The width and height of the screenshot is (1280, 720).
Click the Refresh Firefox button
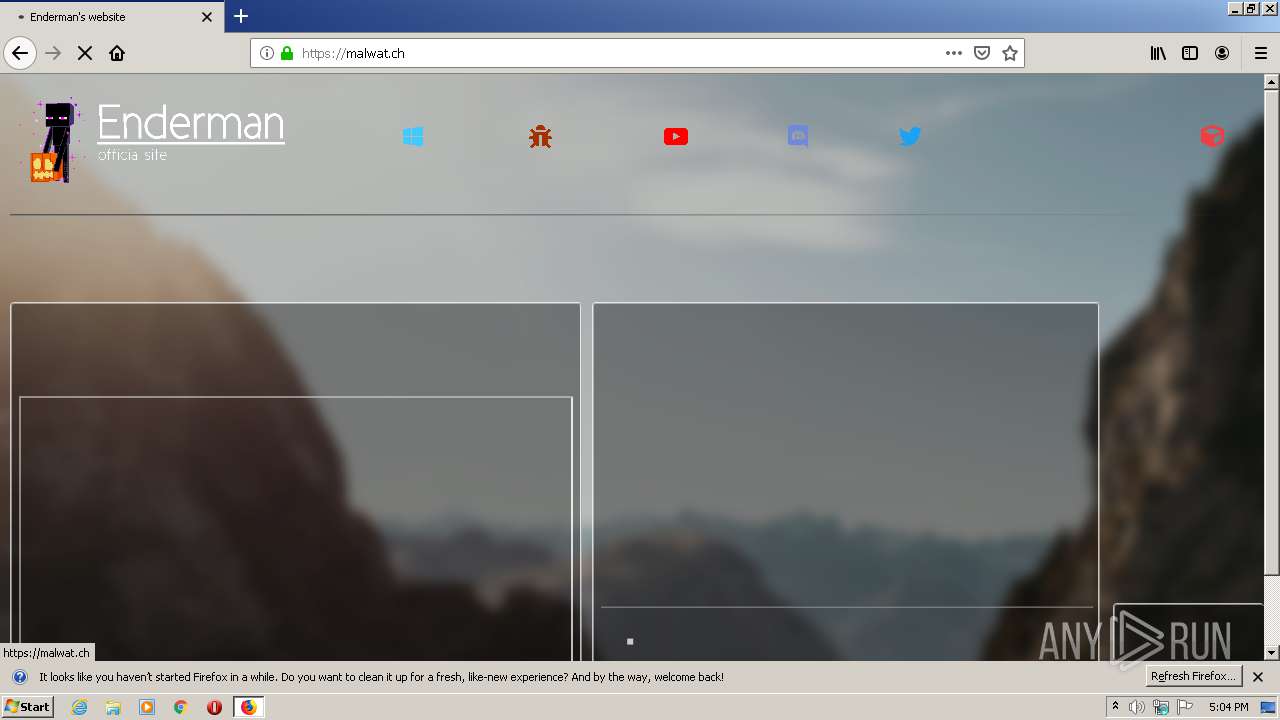click(x=1194, y=676)
